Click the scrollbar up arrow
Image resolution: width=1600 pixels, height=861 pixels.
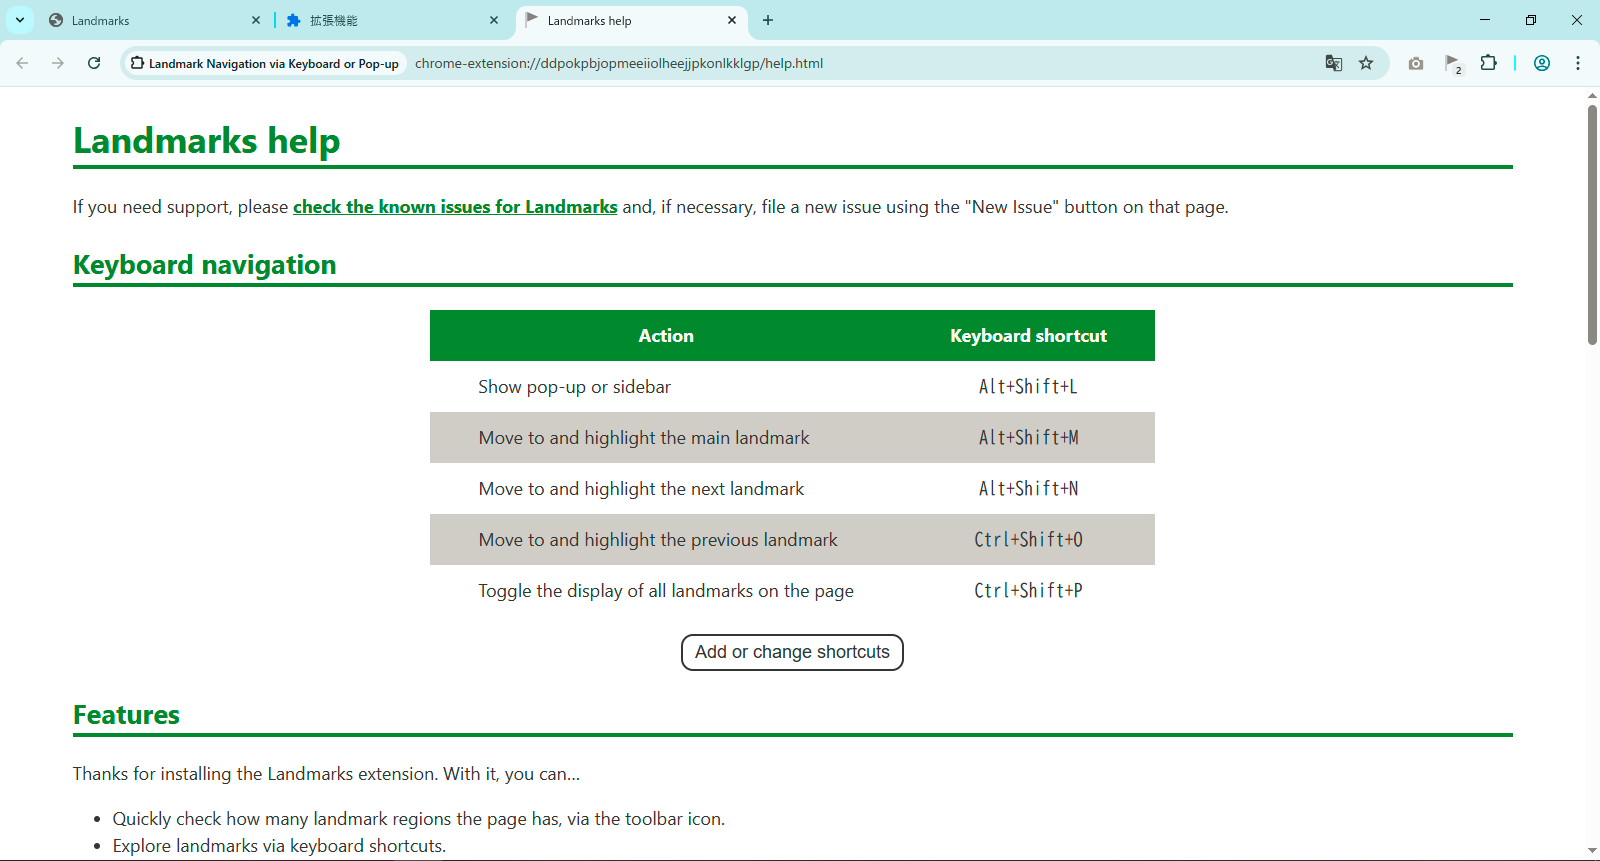tap(1592, 96)
